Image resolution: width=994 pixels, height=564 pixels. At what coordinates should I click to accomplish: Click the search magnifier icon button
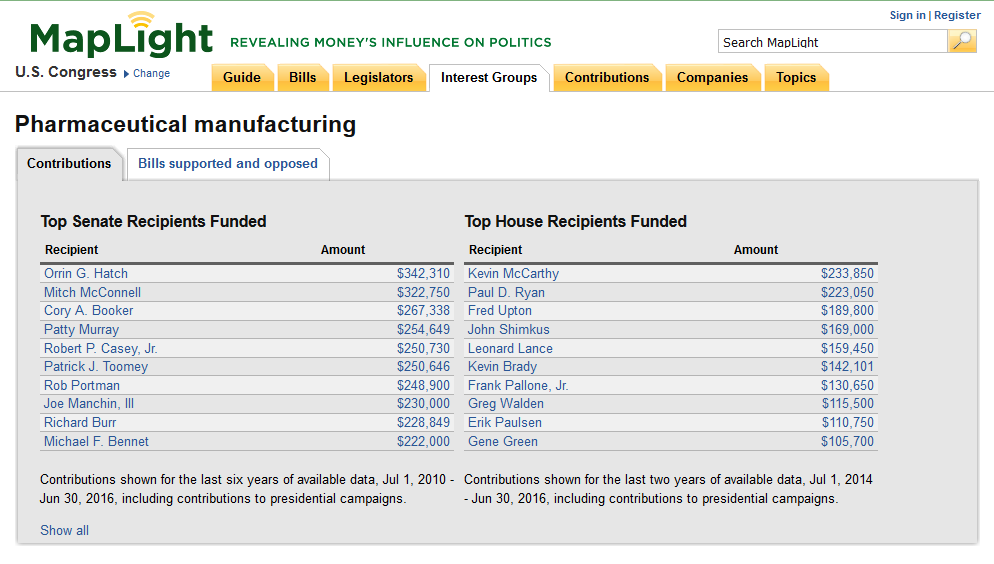pos(962,41)
